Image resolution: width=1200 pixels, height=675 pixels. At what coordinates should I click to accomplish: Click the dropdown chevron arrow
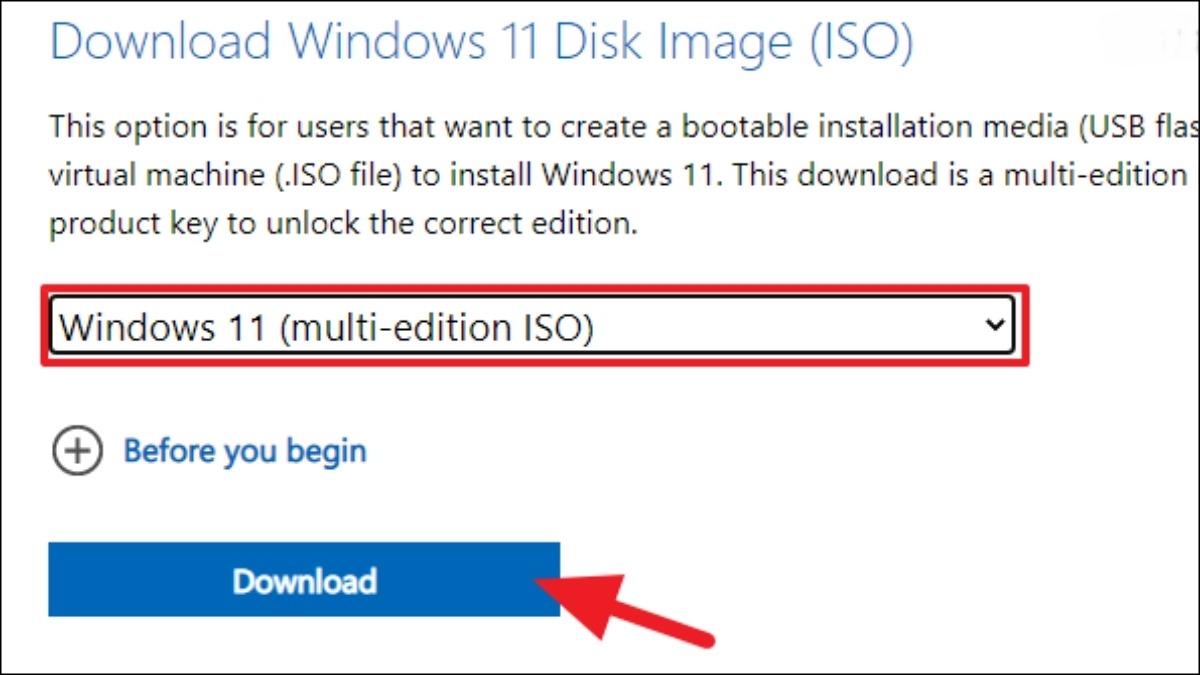click(x=993, y=325)
